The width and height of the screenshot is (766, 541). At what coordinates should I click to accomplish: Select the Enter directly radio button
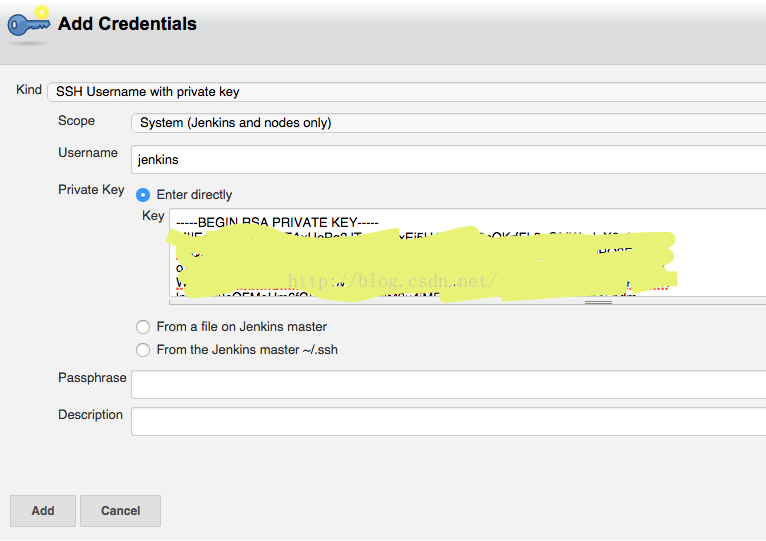tap(143, 195)
